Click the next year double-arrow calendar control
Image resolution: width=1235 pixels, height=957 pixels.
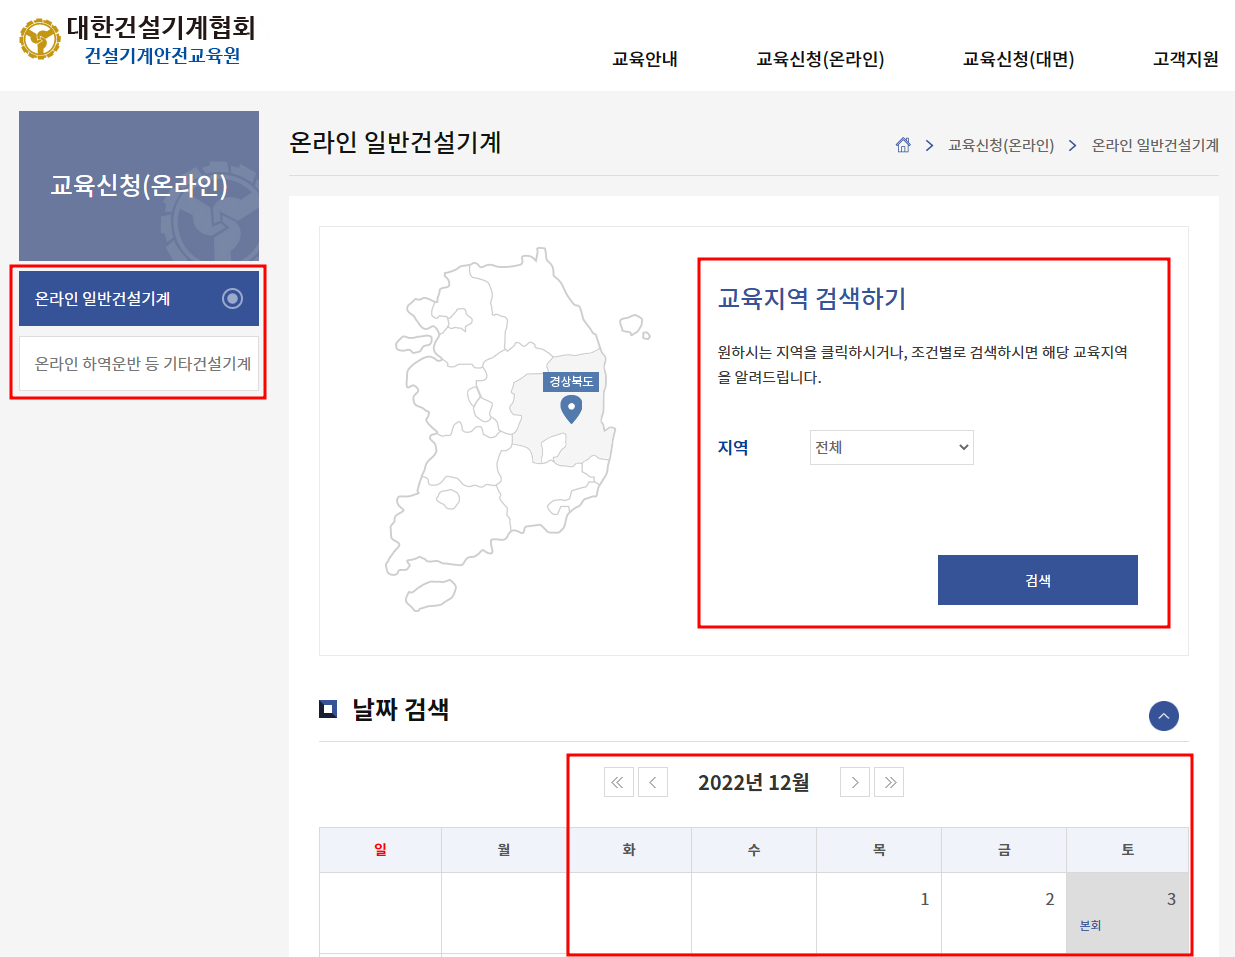[x=888, y=782]
